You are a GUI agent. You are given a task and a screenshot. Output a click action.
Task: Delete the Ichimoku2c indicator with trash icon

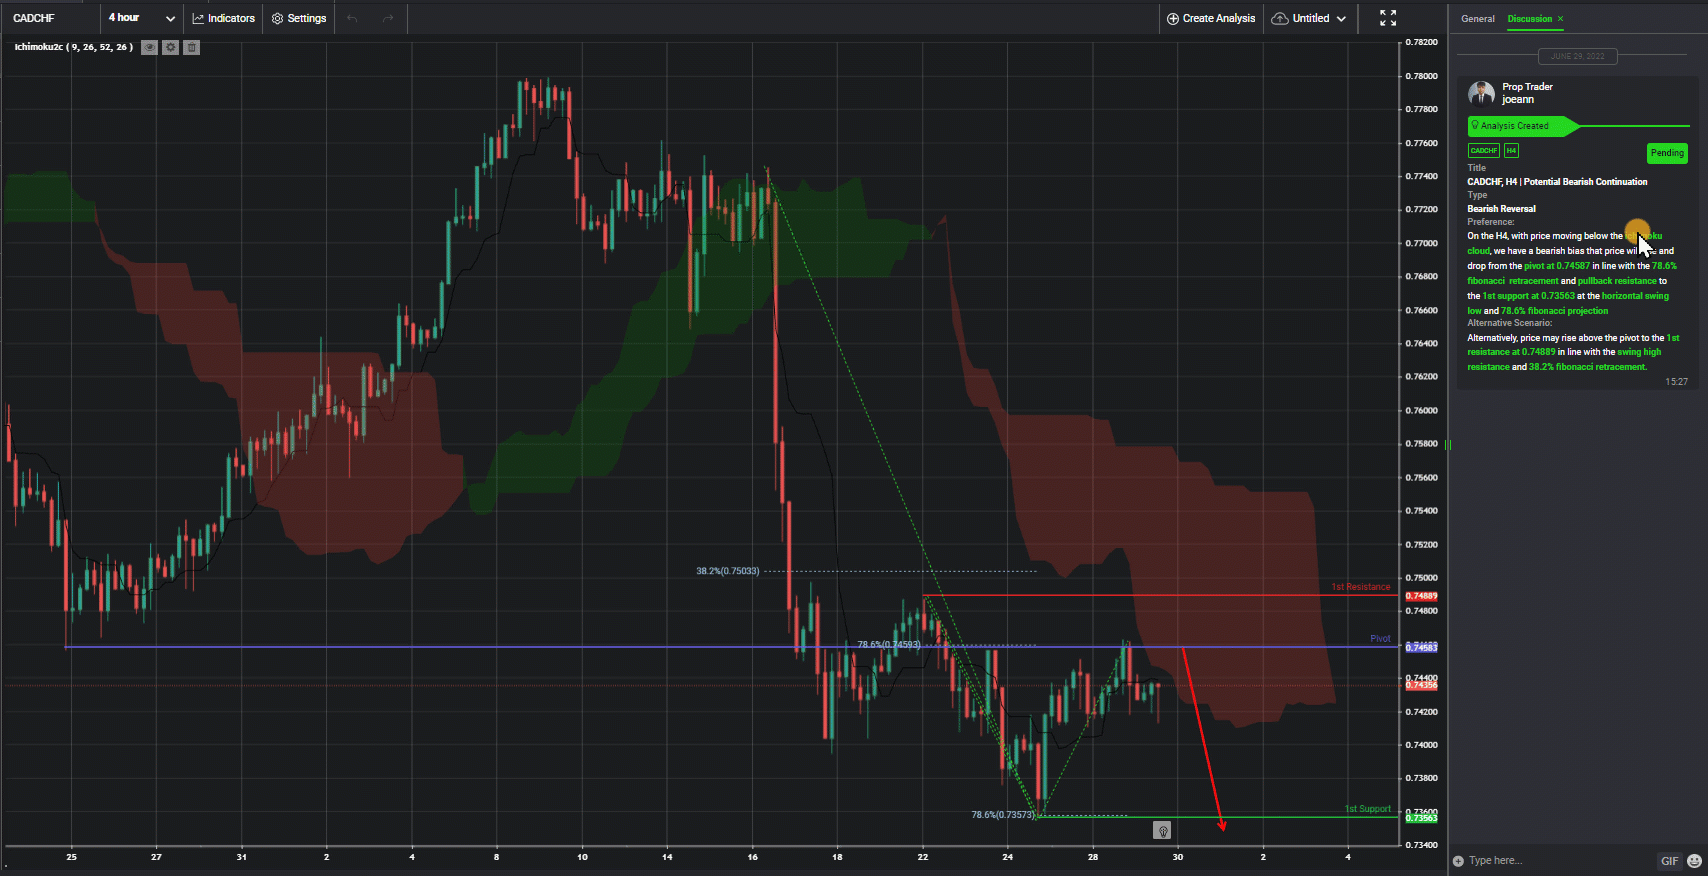click(x=192, y=47)
